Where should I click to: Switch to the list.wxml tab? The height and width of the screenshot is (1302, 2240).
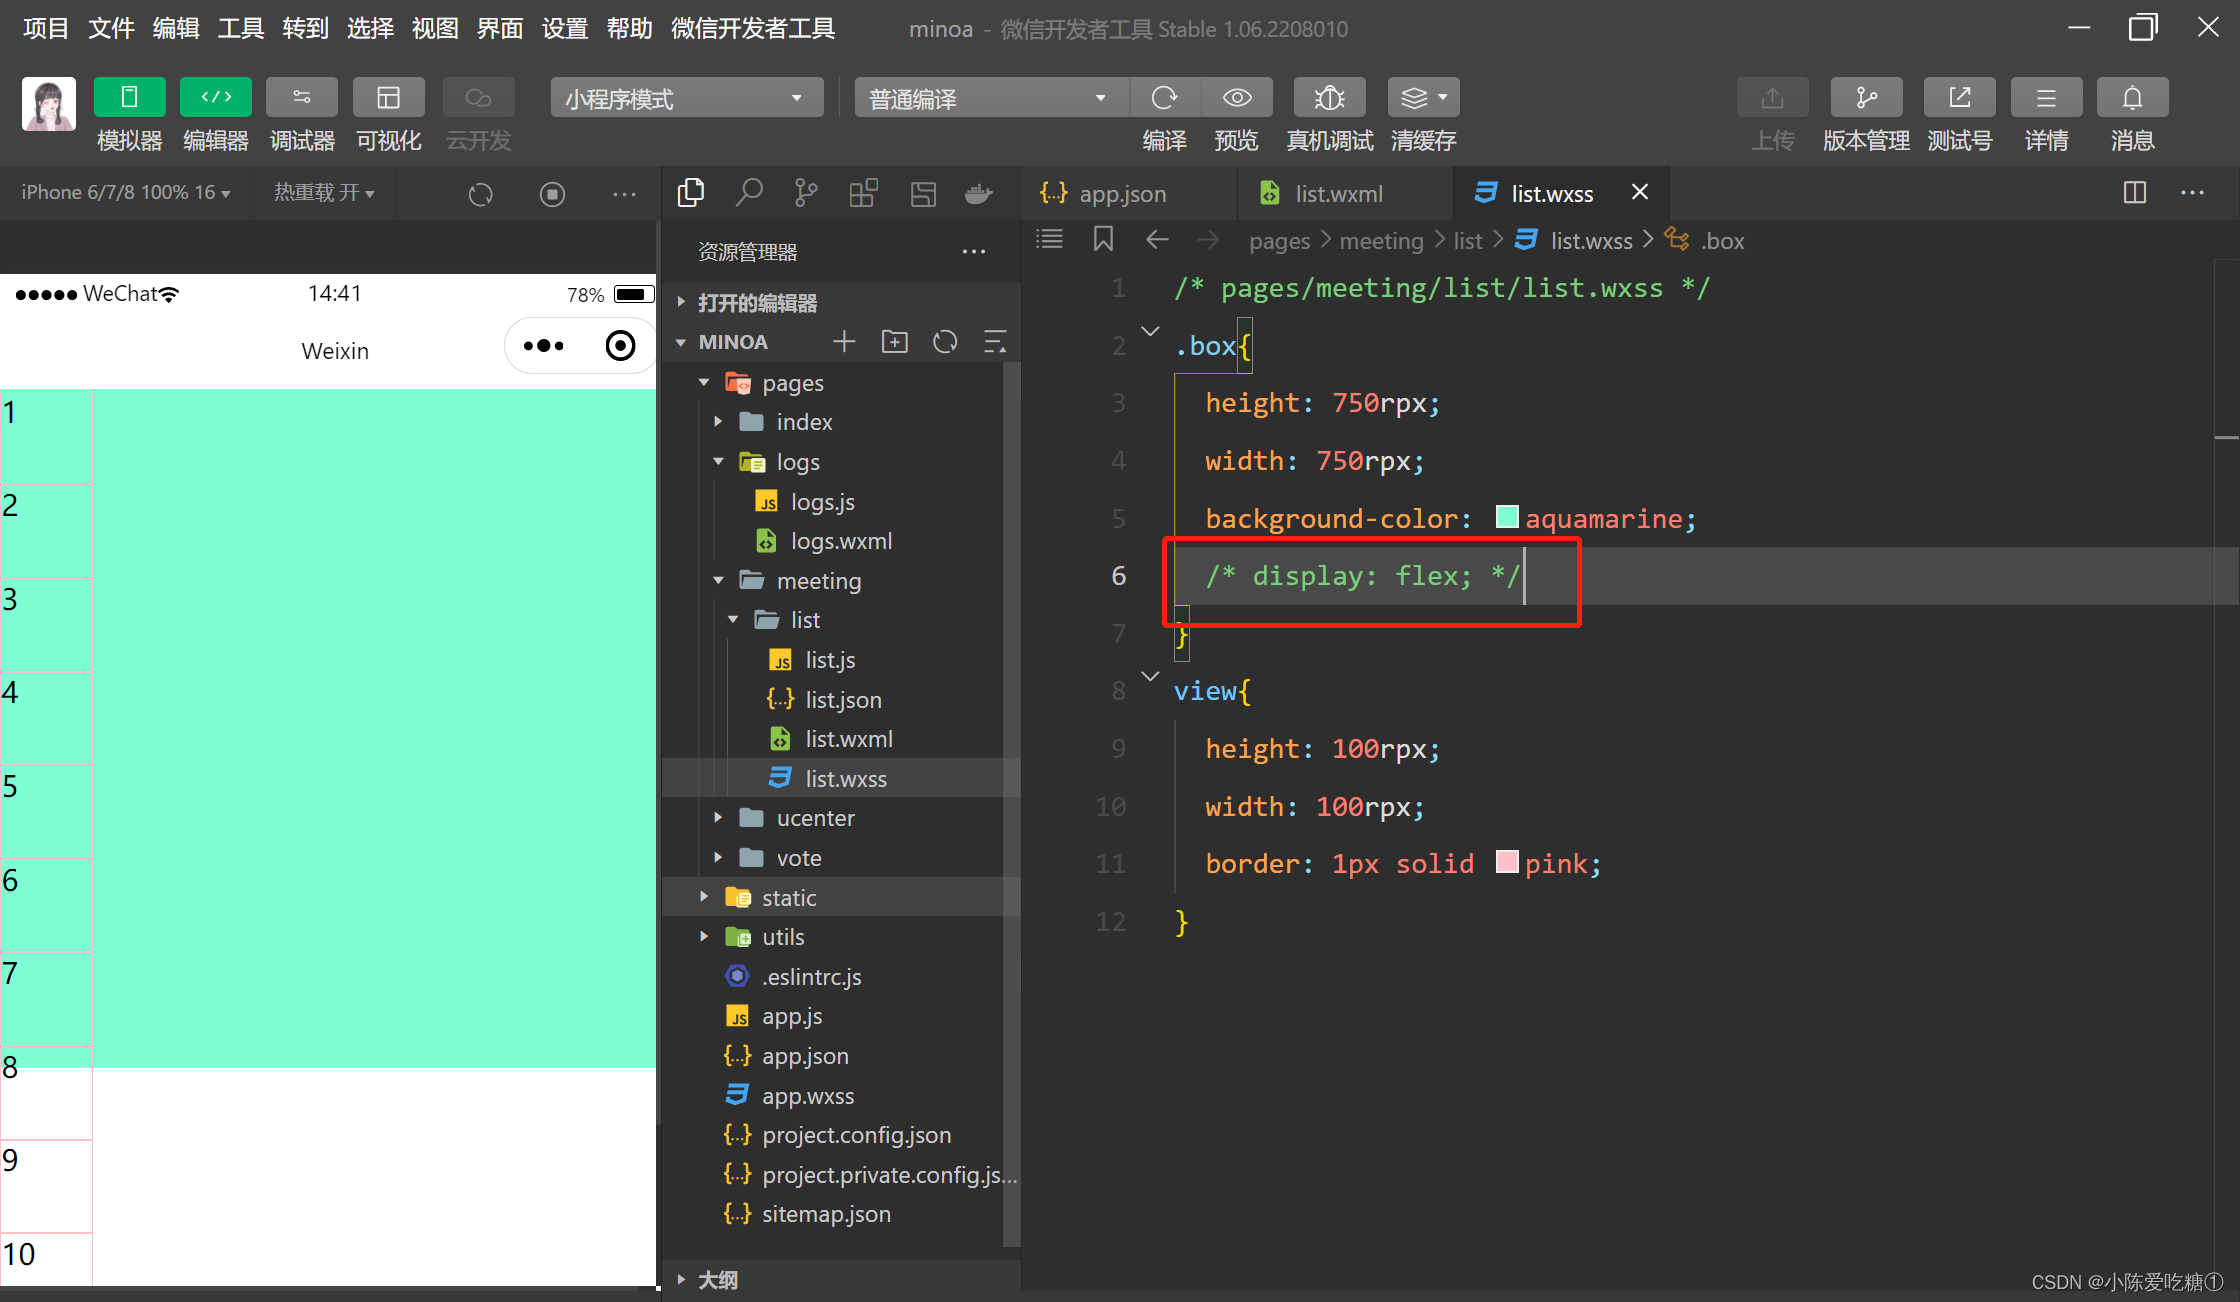[1338, 193]
